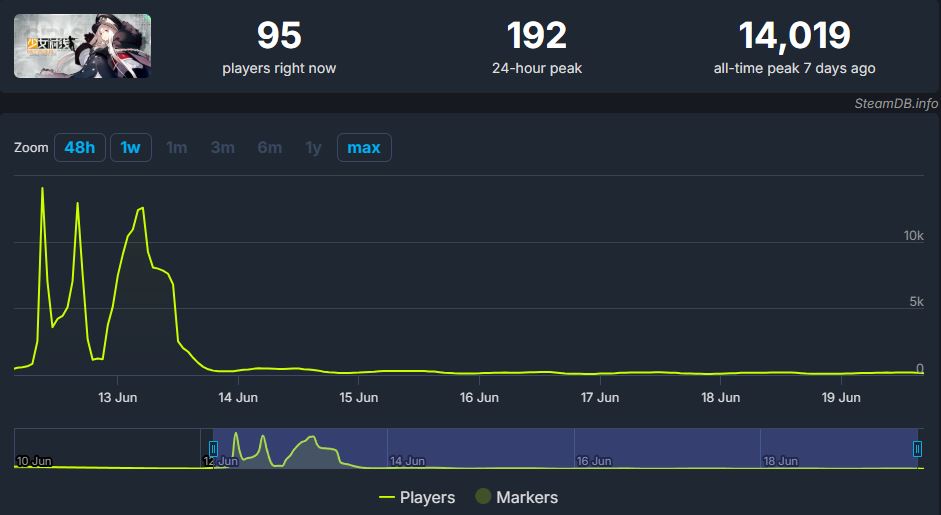Click the 19 Jun axis label

tap(841, 397)
